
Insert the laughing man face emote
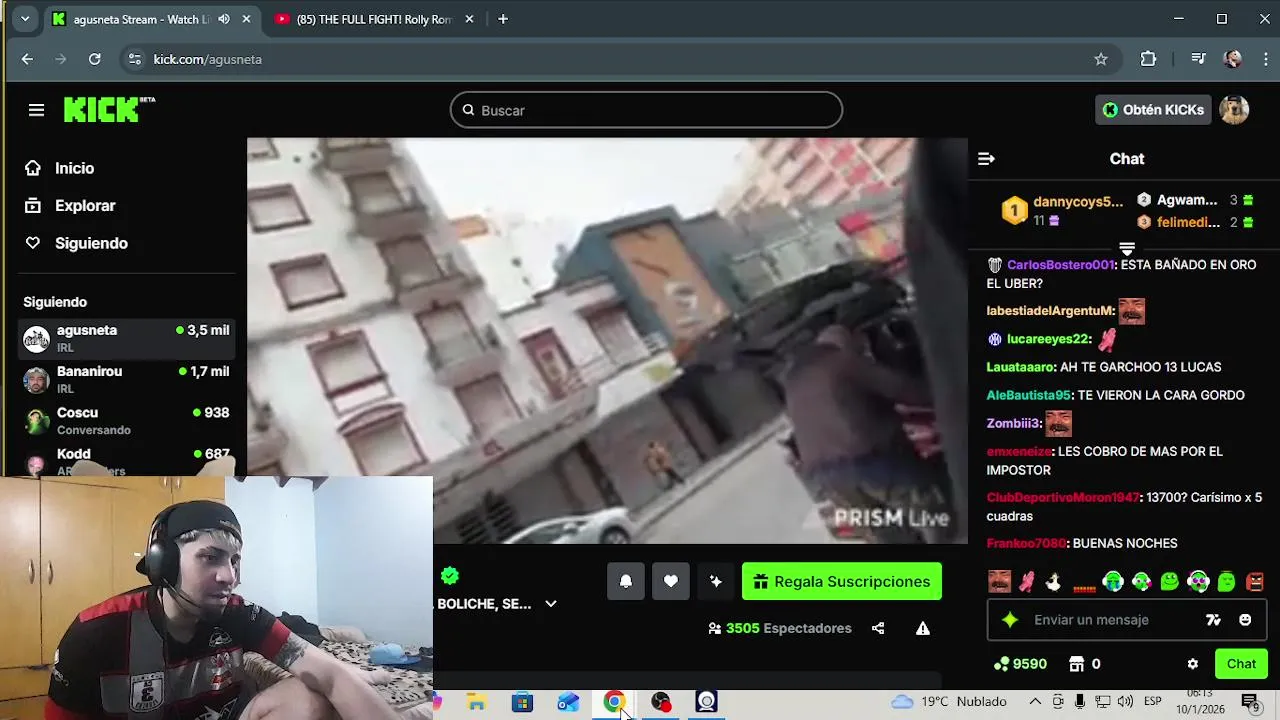[x=999, y=582]
